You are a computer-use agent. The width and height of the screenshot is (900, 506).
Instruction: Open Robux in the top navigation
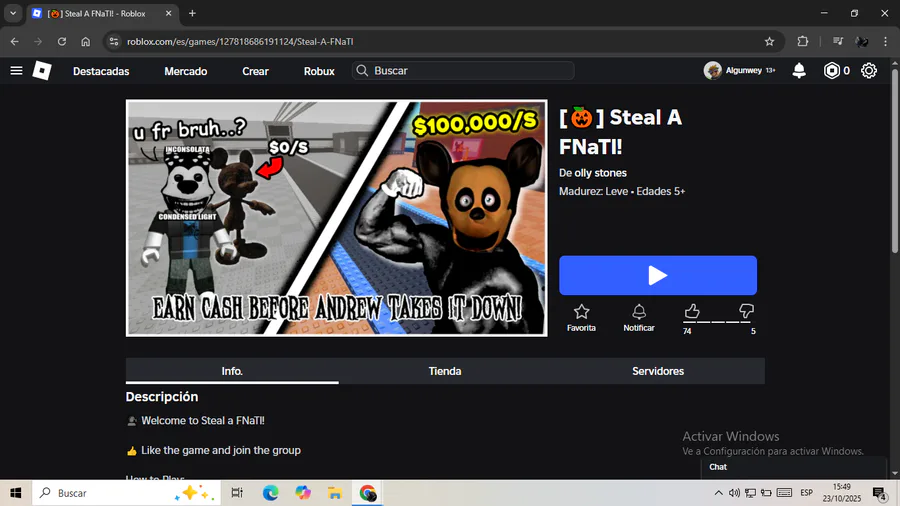pos(319,71)
